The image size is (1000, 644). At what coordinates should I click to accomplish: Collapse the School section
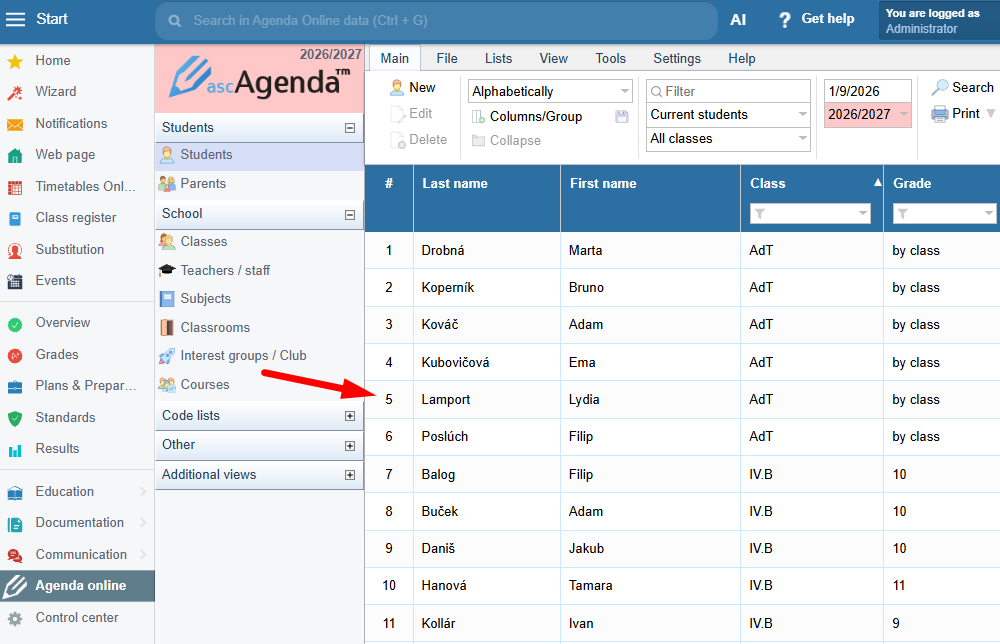coord(349,215)
